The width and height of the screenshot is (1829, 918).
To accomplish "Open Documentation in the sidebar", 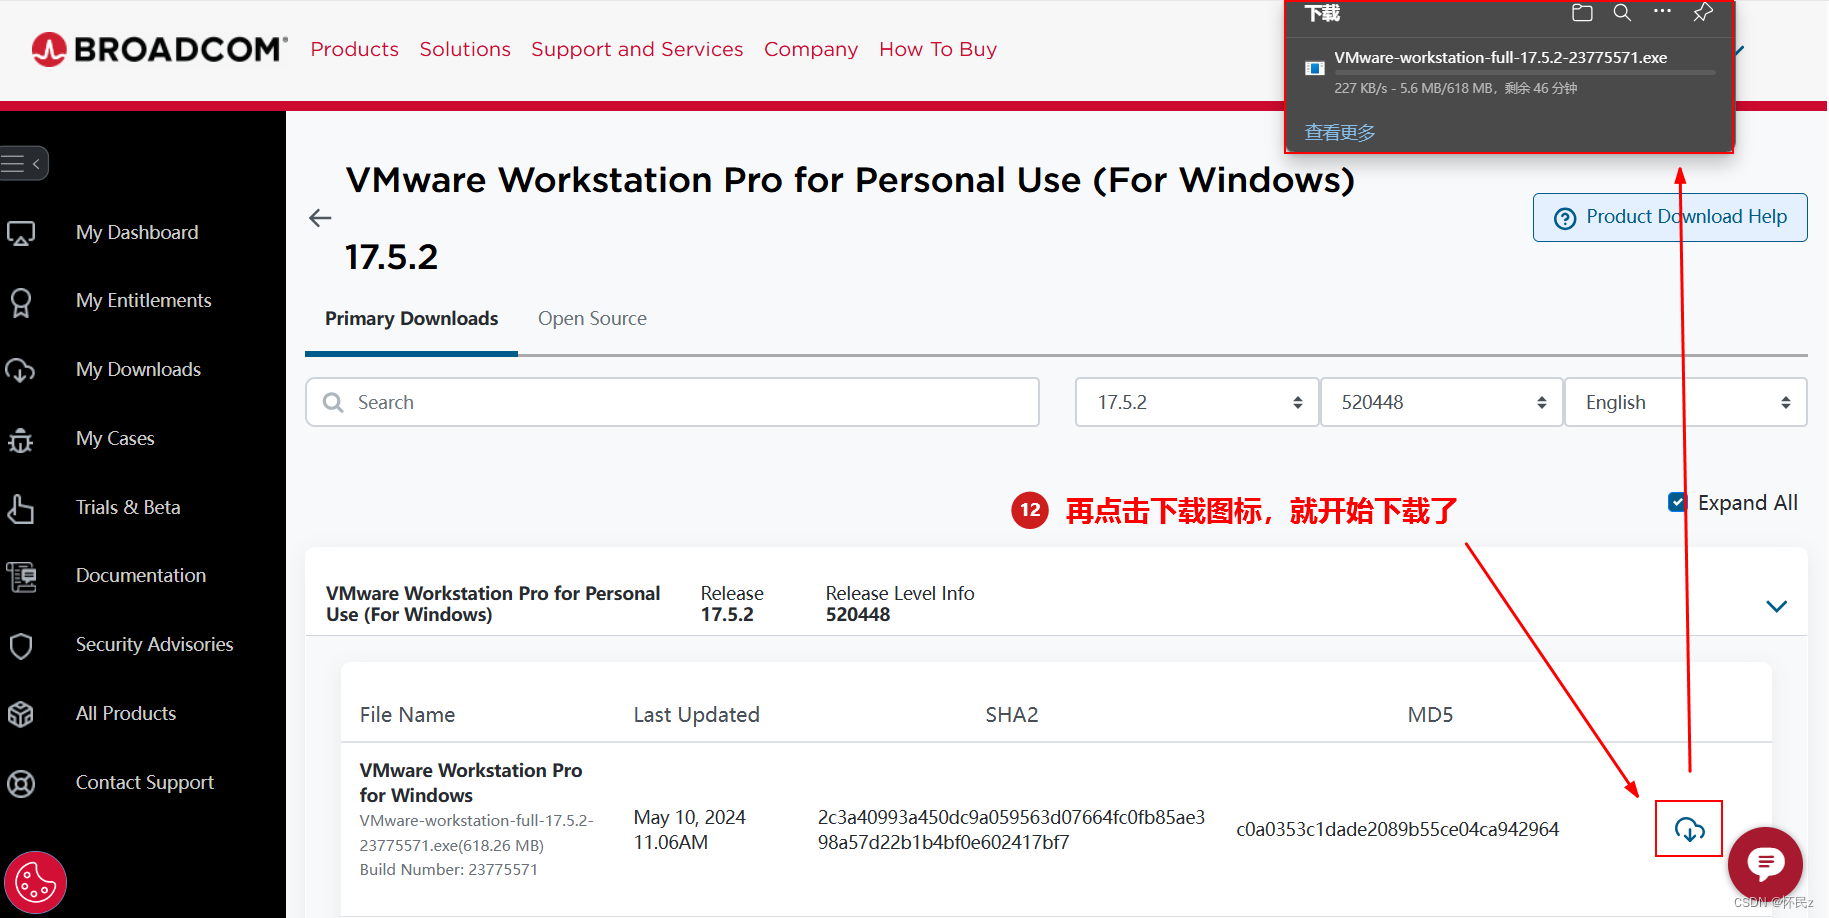I will click(x=141, y=575).
